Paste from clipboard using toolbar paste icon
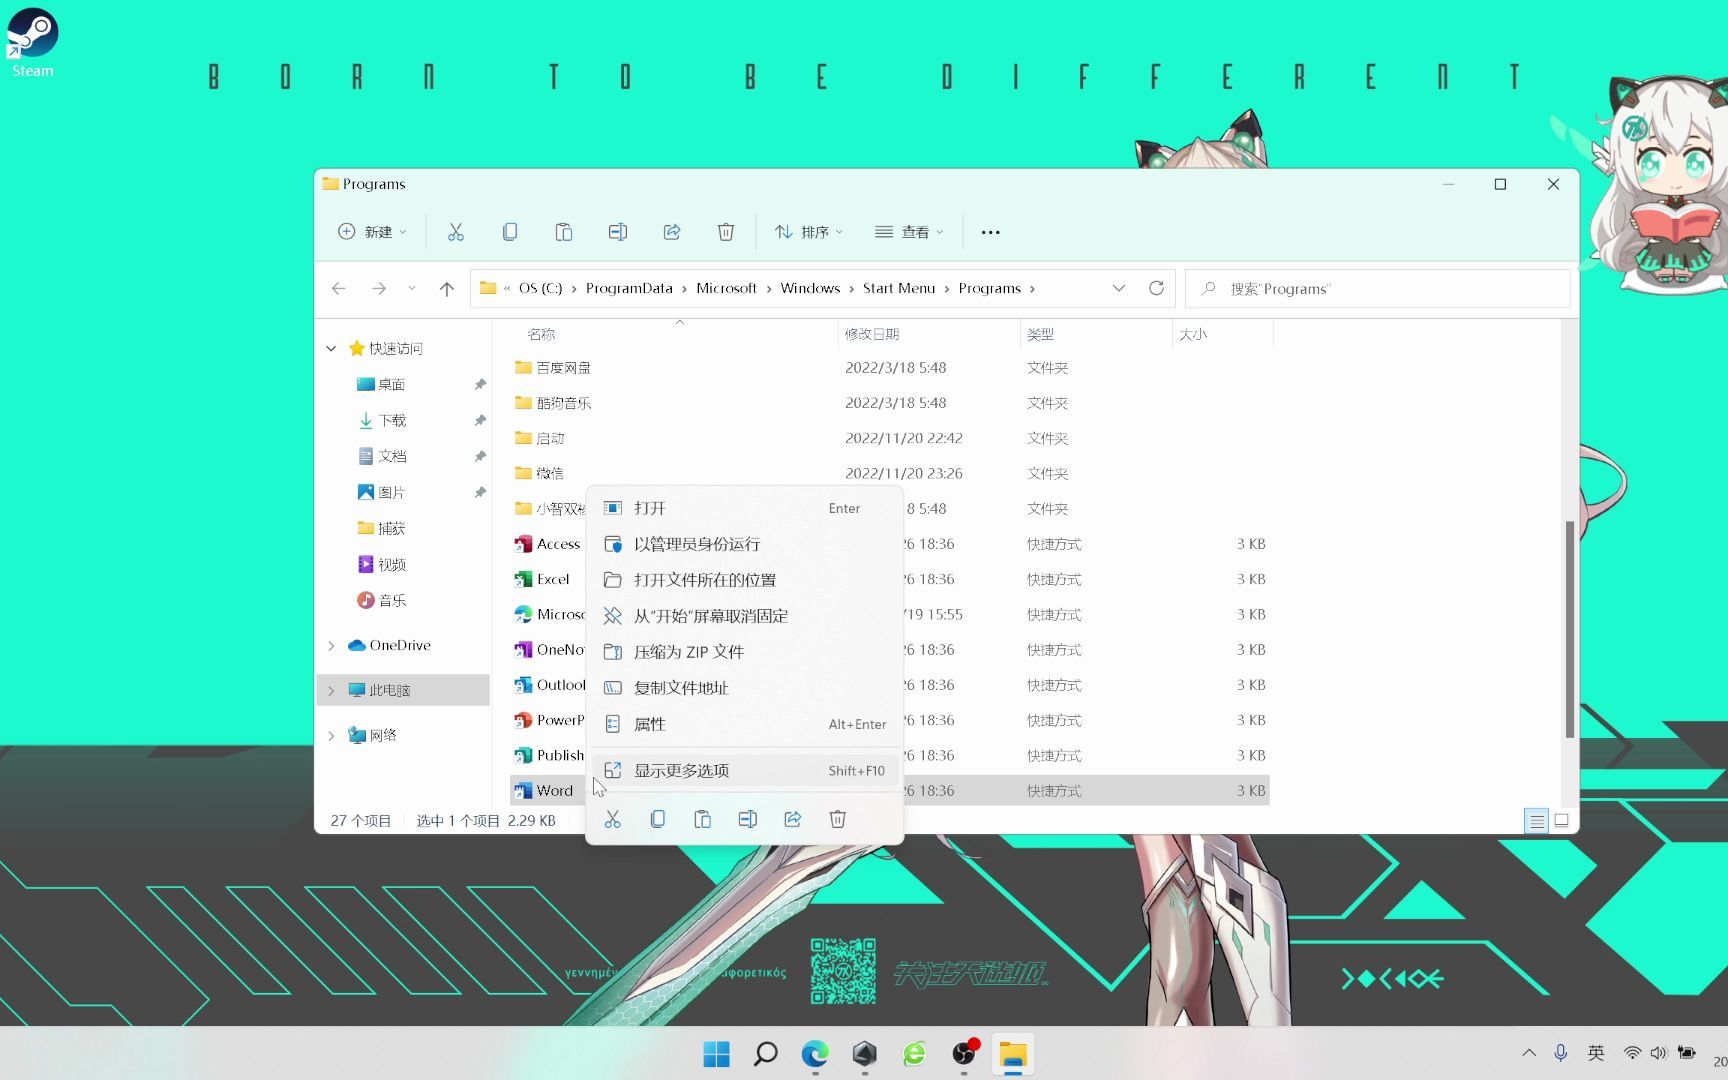The width and height of the screenshot is (1728, 1080). (x=564, y=231)
